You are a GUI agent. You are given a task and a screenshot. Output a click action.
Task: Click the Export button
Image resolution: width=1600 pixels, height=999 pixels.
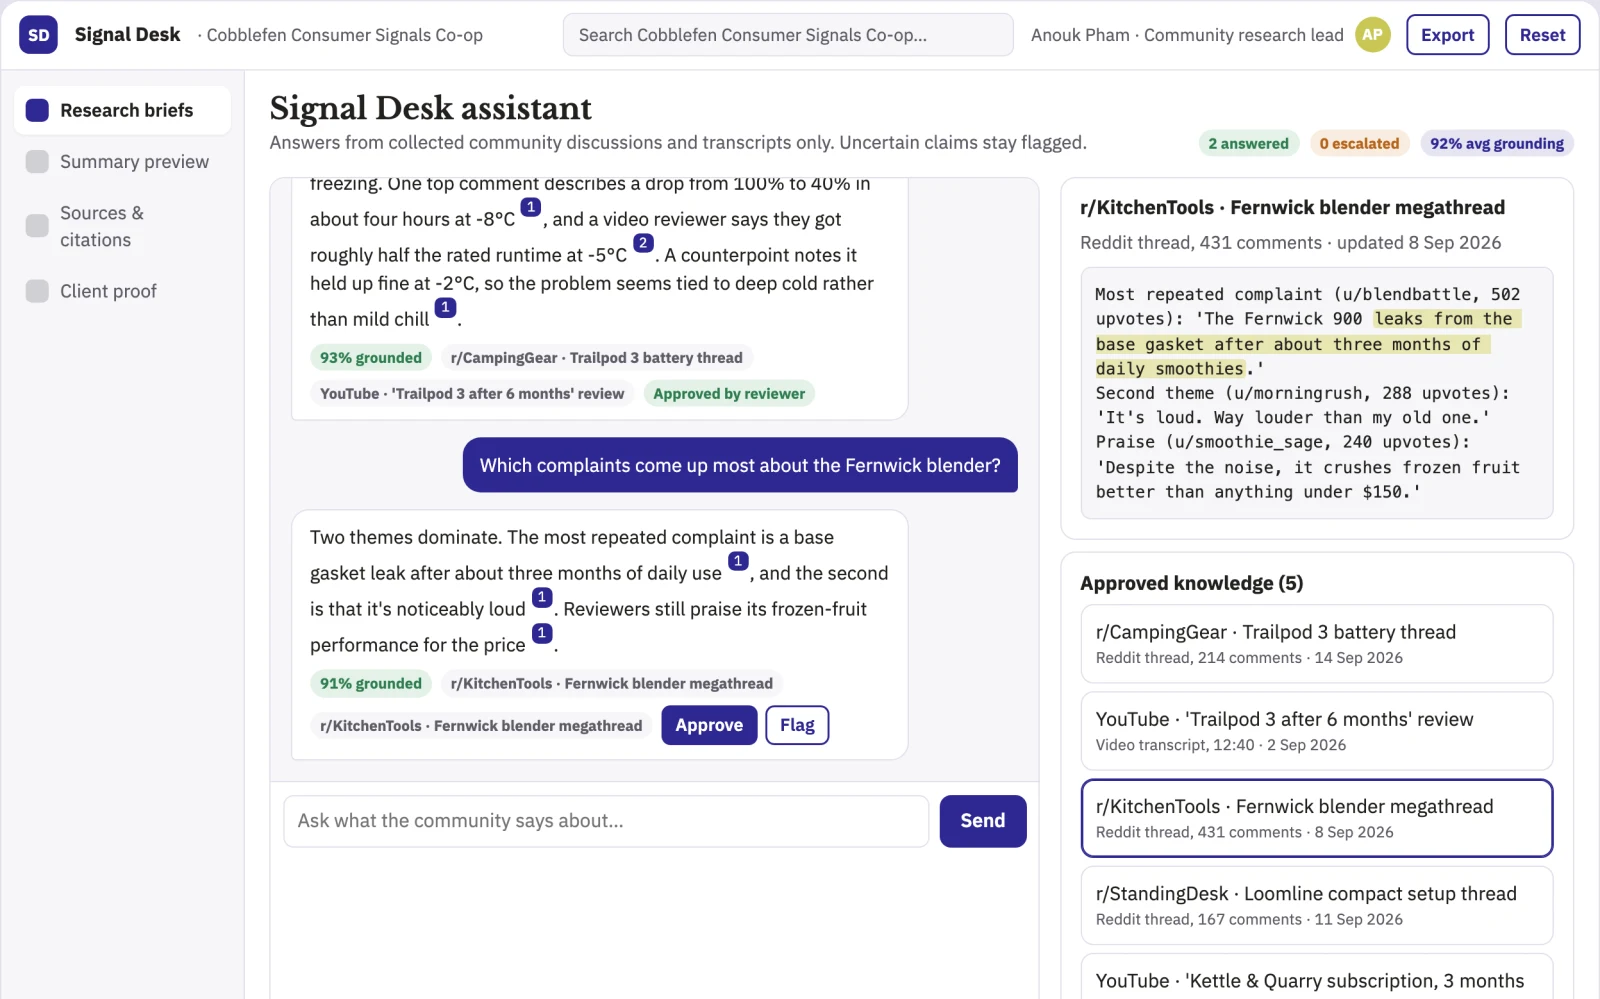1447,35
